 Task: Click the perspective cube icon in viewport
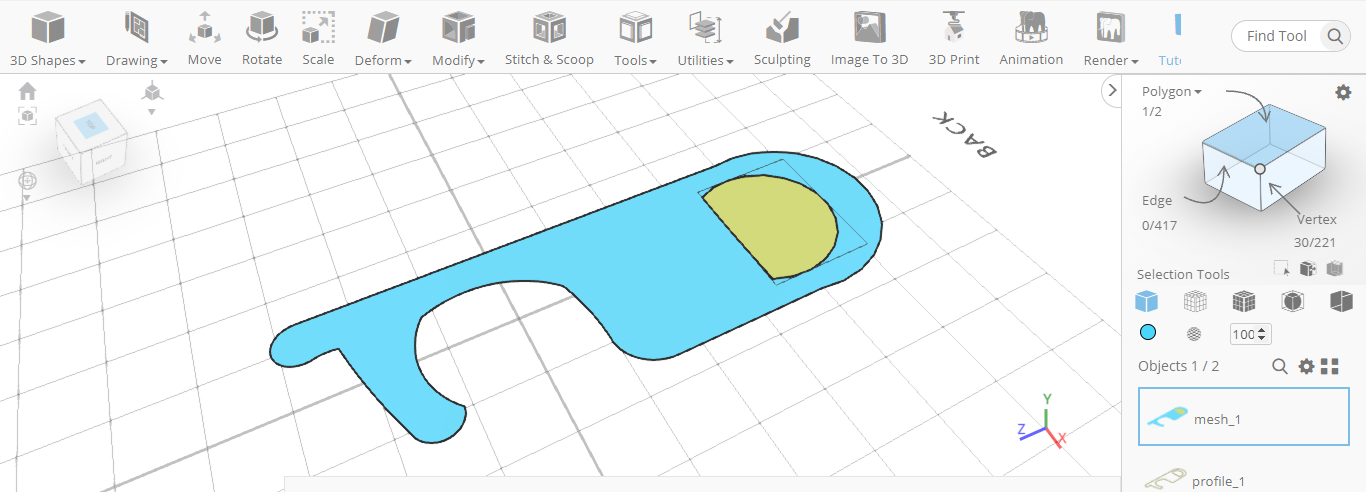(152, 92)
